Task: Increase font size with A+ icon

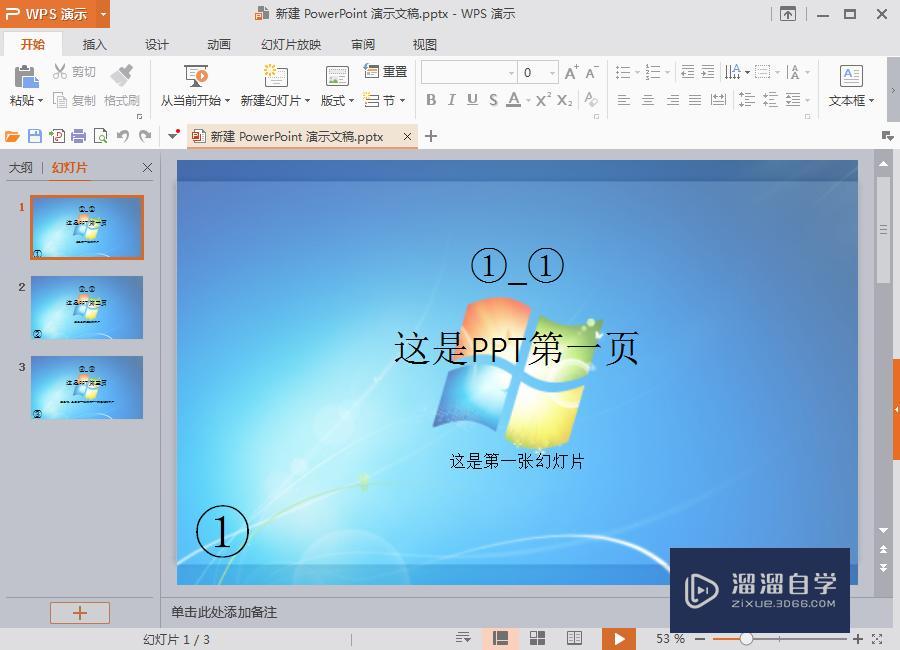Action: click(571, 72)
